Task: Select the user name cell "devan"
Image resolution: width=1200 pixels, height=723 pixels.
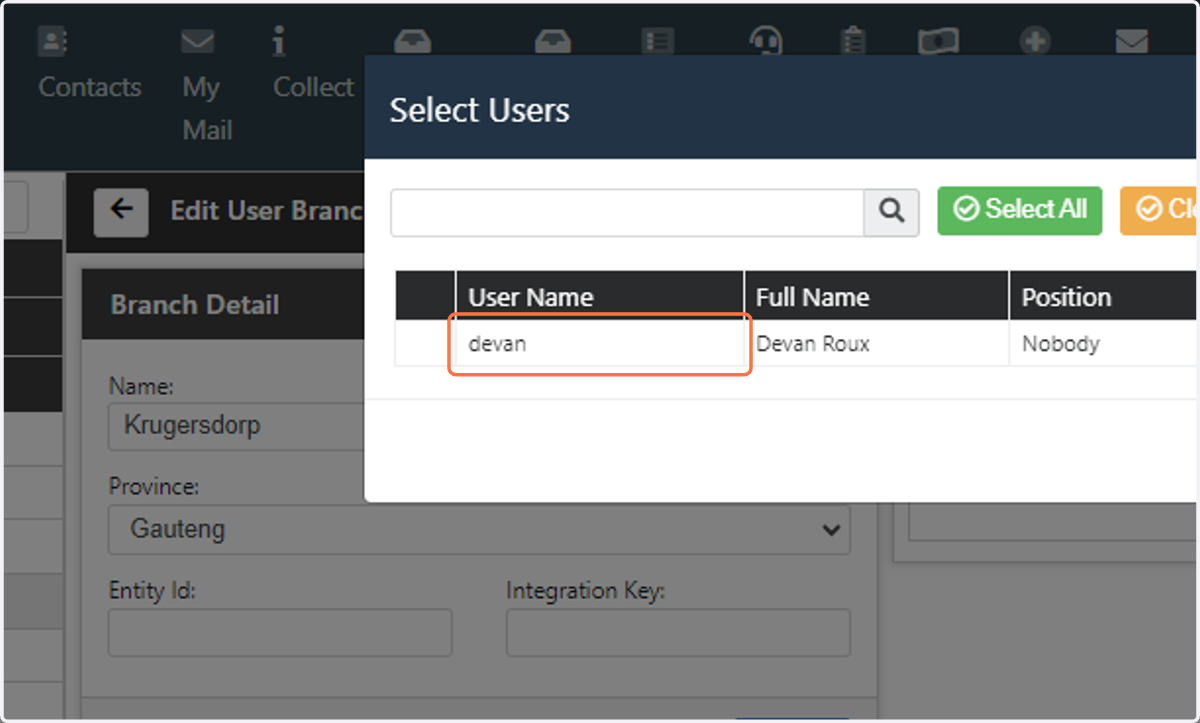Action: tap(599, 344)
